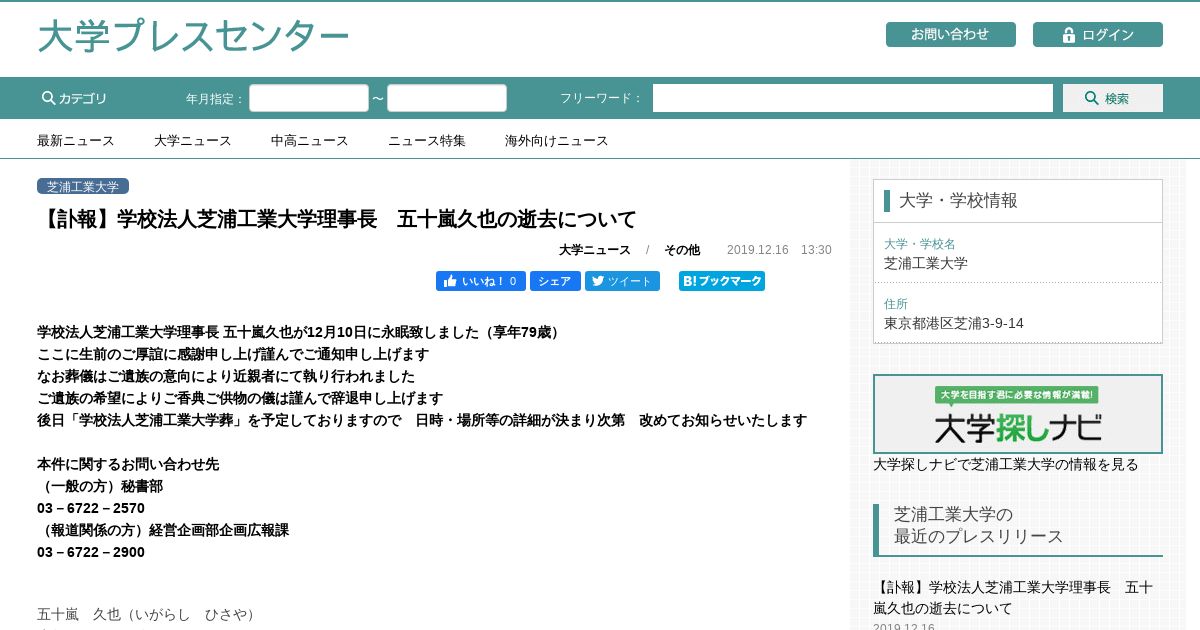Click 大学探しナビで芝浦工業大学の情報を見る link
This screenshot has height=630, width=1200.
[x=1006, y=464]
